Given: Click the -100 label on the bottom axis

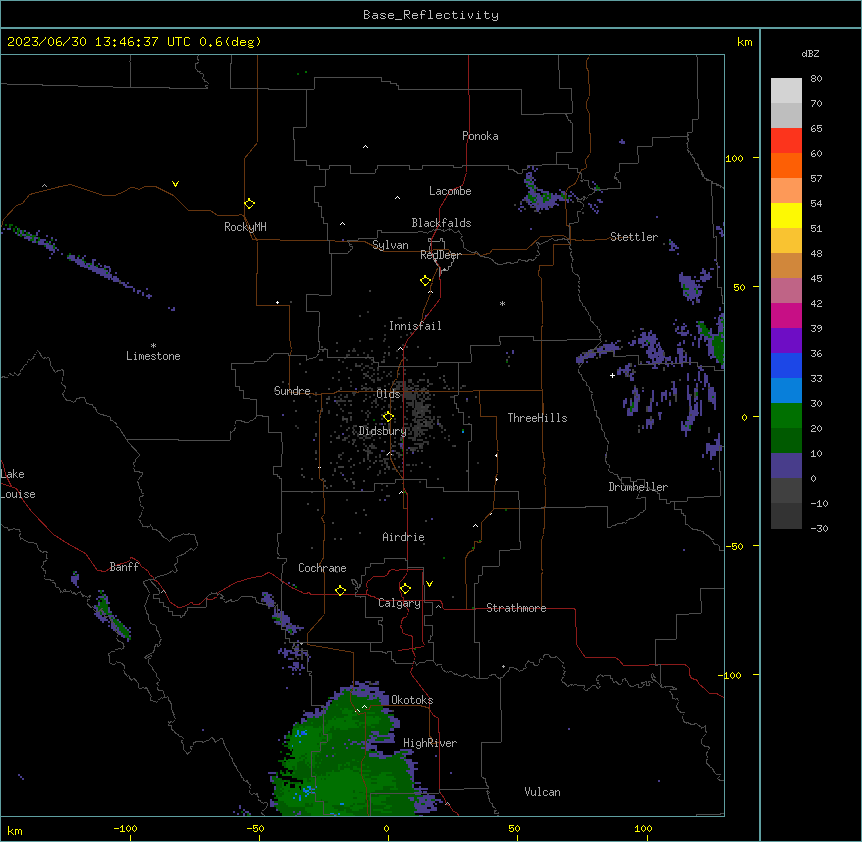Looking at the screenshot, I should pos(125,828).
